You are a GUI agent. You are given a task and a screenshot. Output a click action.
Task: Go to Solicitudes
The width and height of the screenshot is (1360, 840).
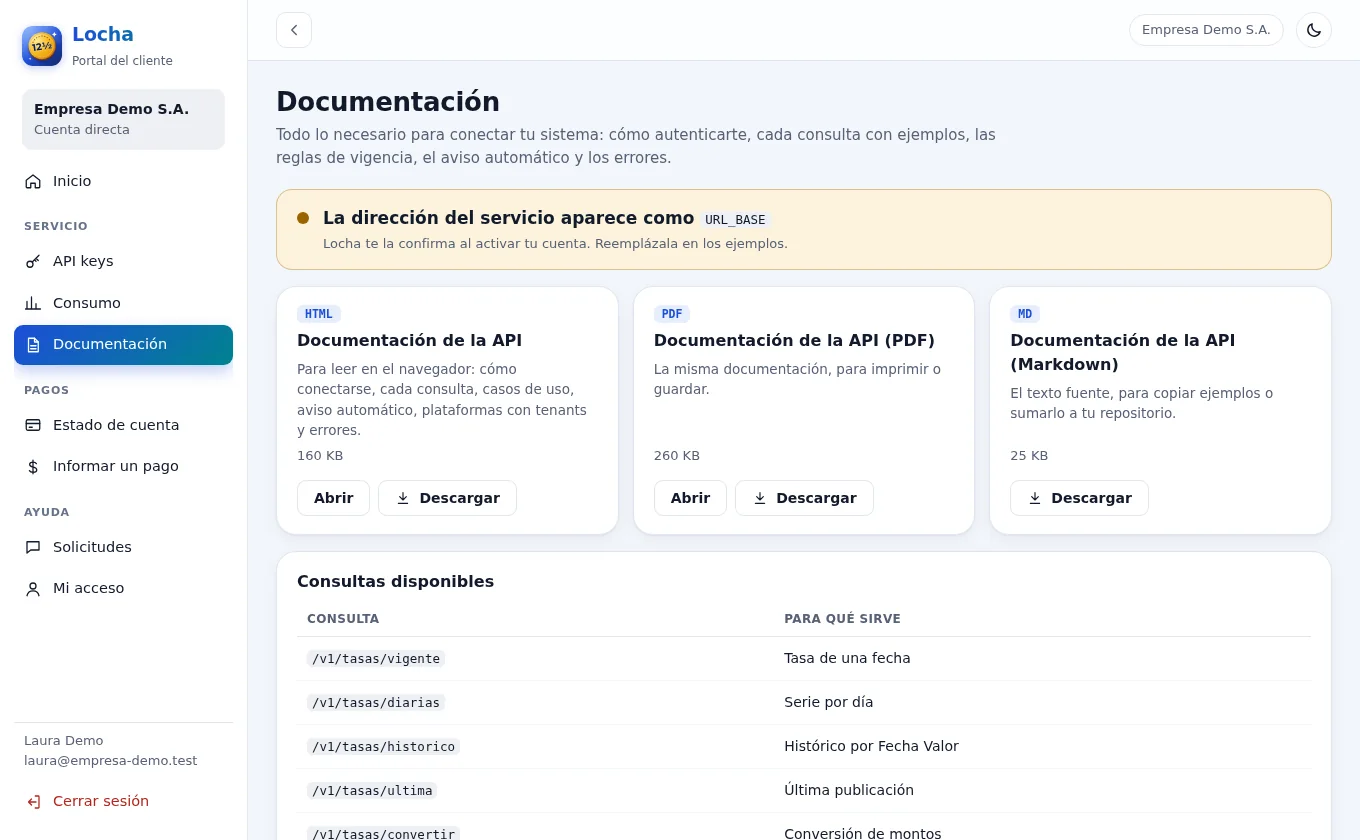coord(123,547)
